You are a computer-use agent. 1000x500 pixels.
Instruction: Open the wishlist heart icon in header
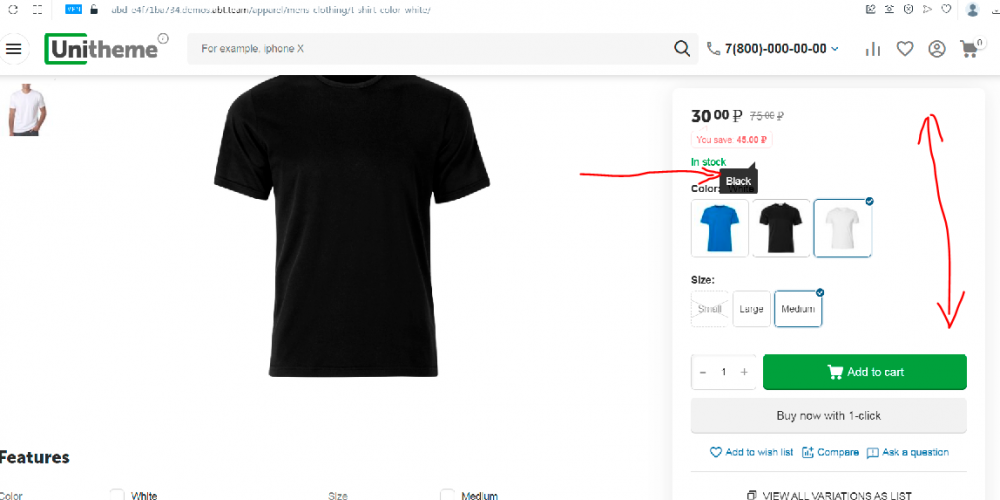905,49
